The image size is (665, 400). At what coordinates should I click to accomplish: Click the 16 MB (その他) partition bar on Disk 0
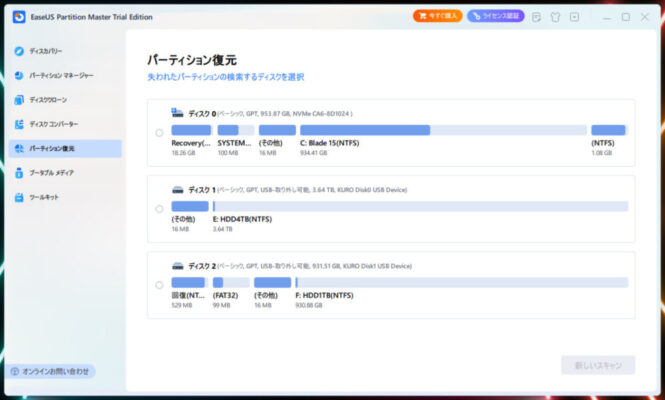click(277, 130)
